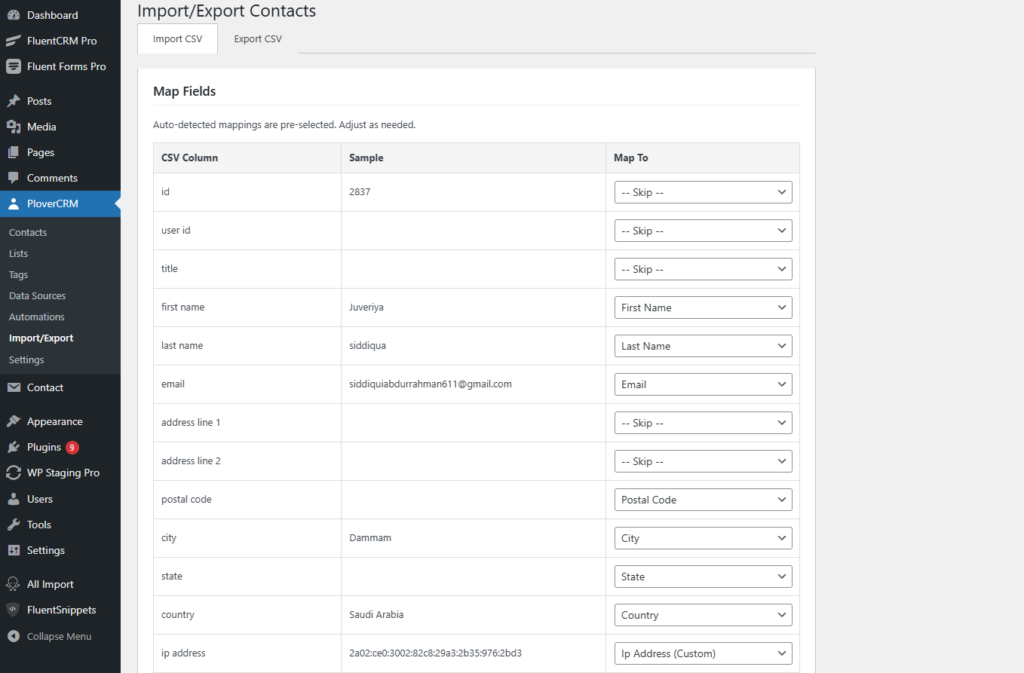Click the WP Staging Pro icon
Image resolution: width=1024 pixels, height=673 pixels.
click(13, 473)
